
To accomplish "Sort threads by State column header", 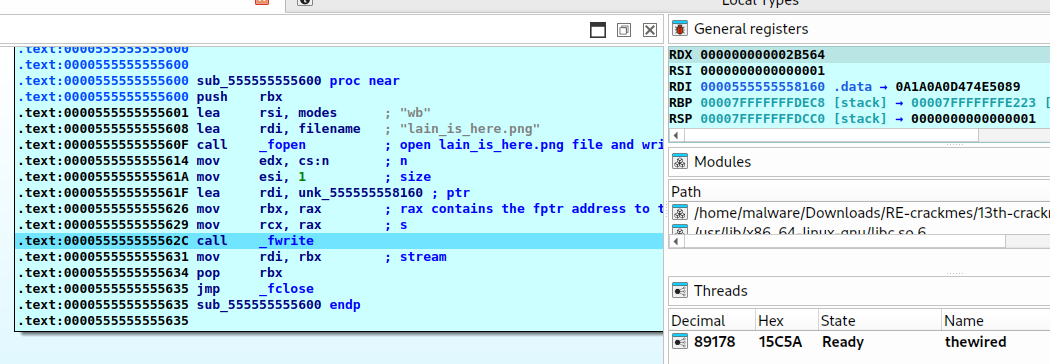I will [x=879, y=321].
